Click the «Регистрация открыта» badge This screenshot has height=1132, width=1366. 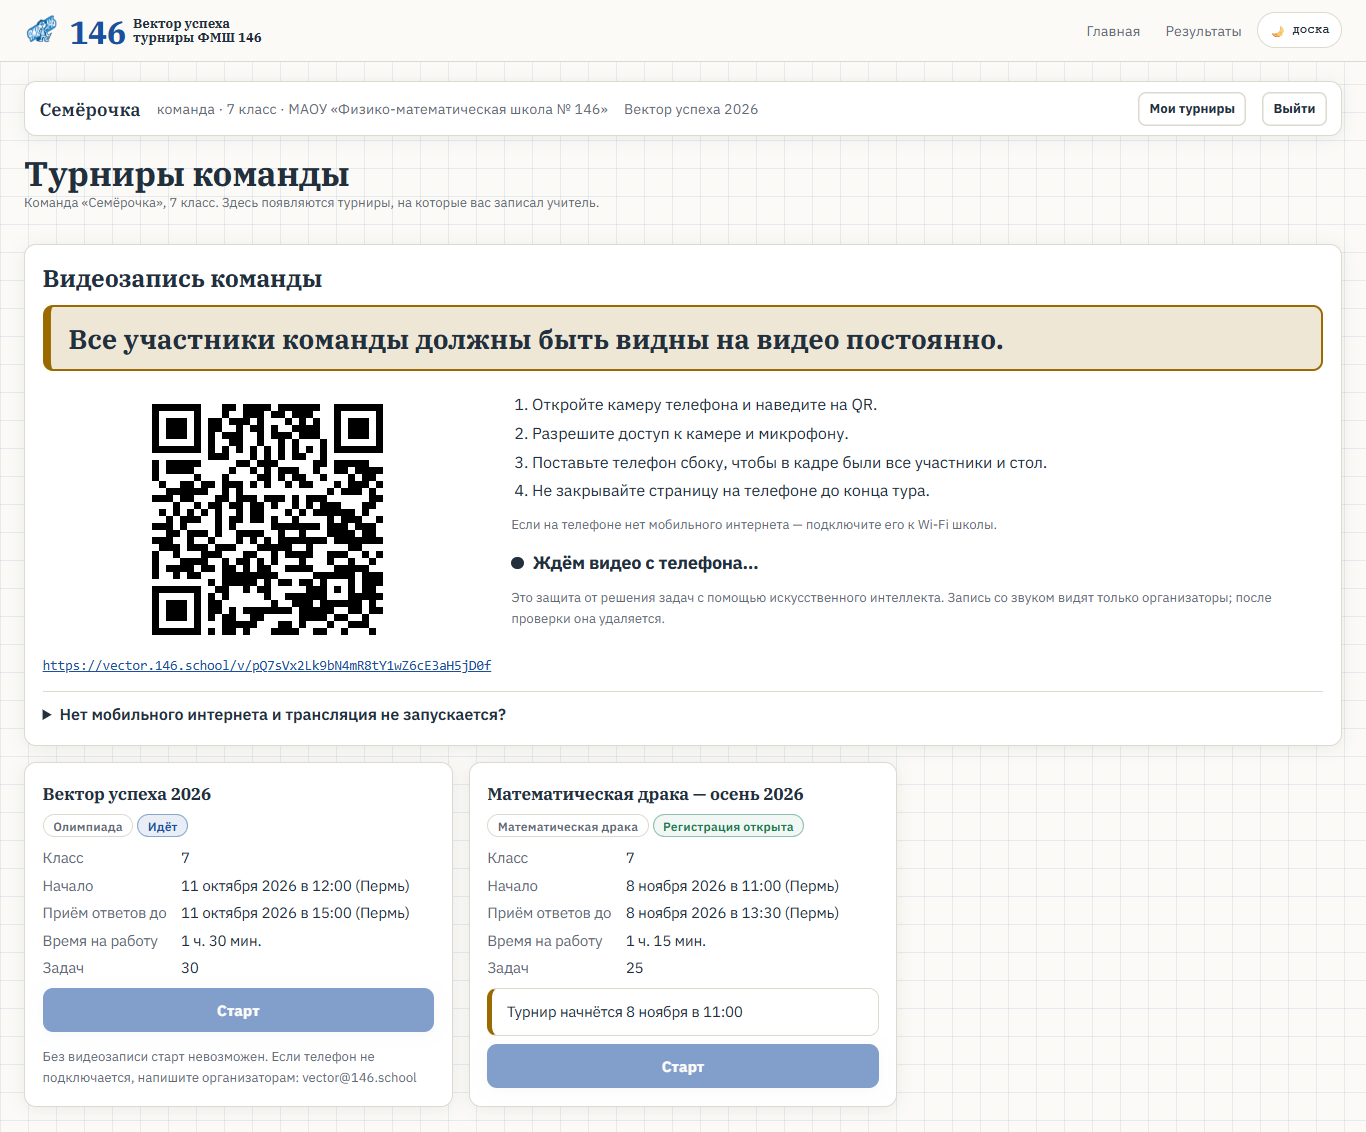pos(728,826)
